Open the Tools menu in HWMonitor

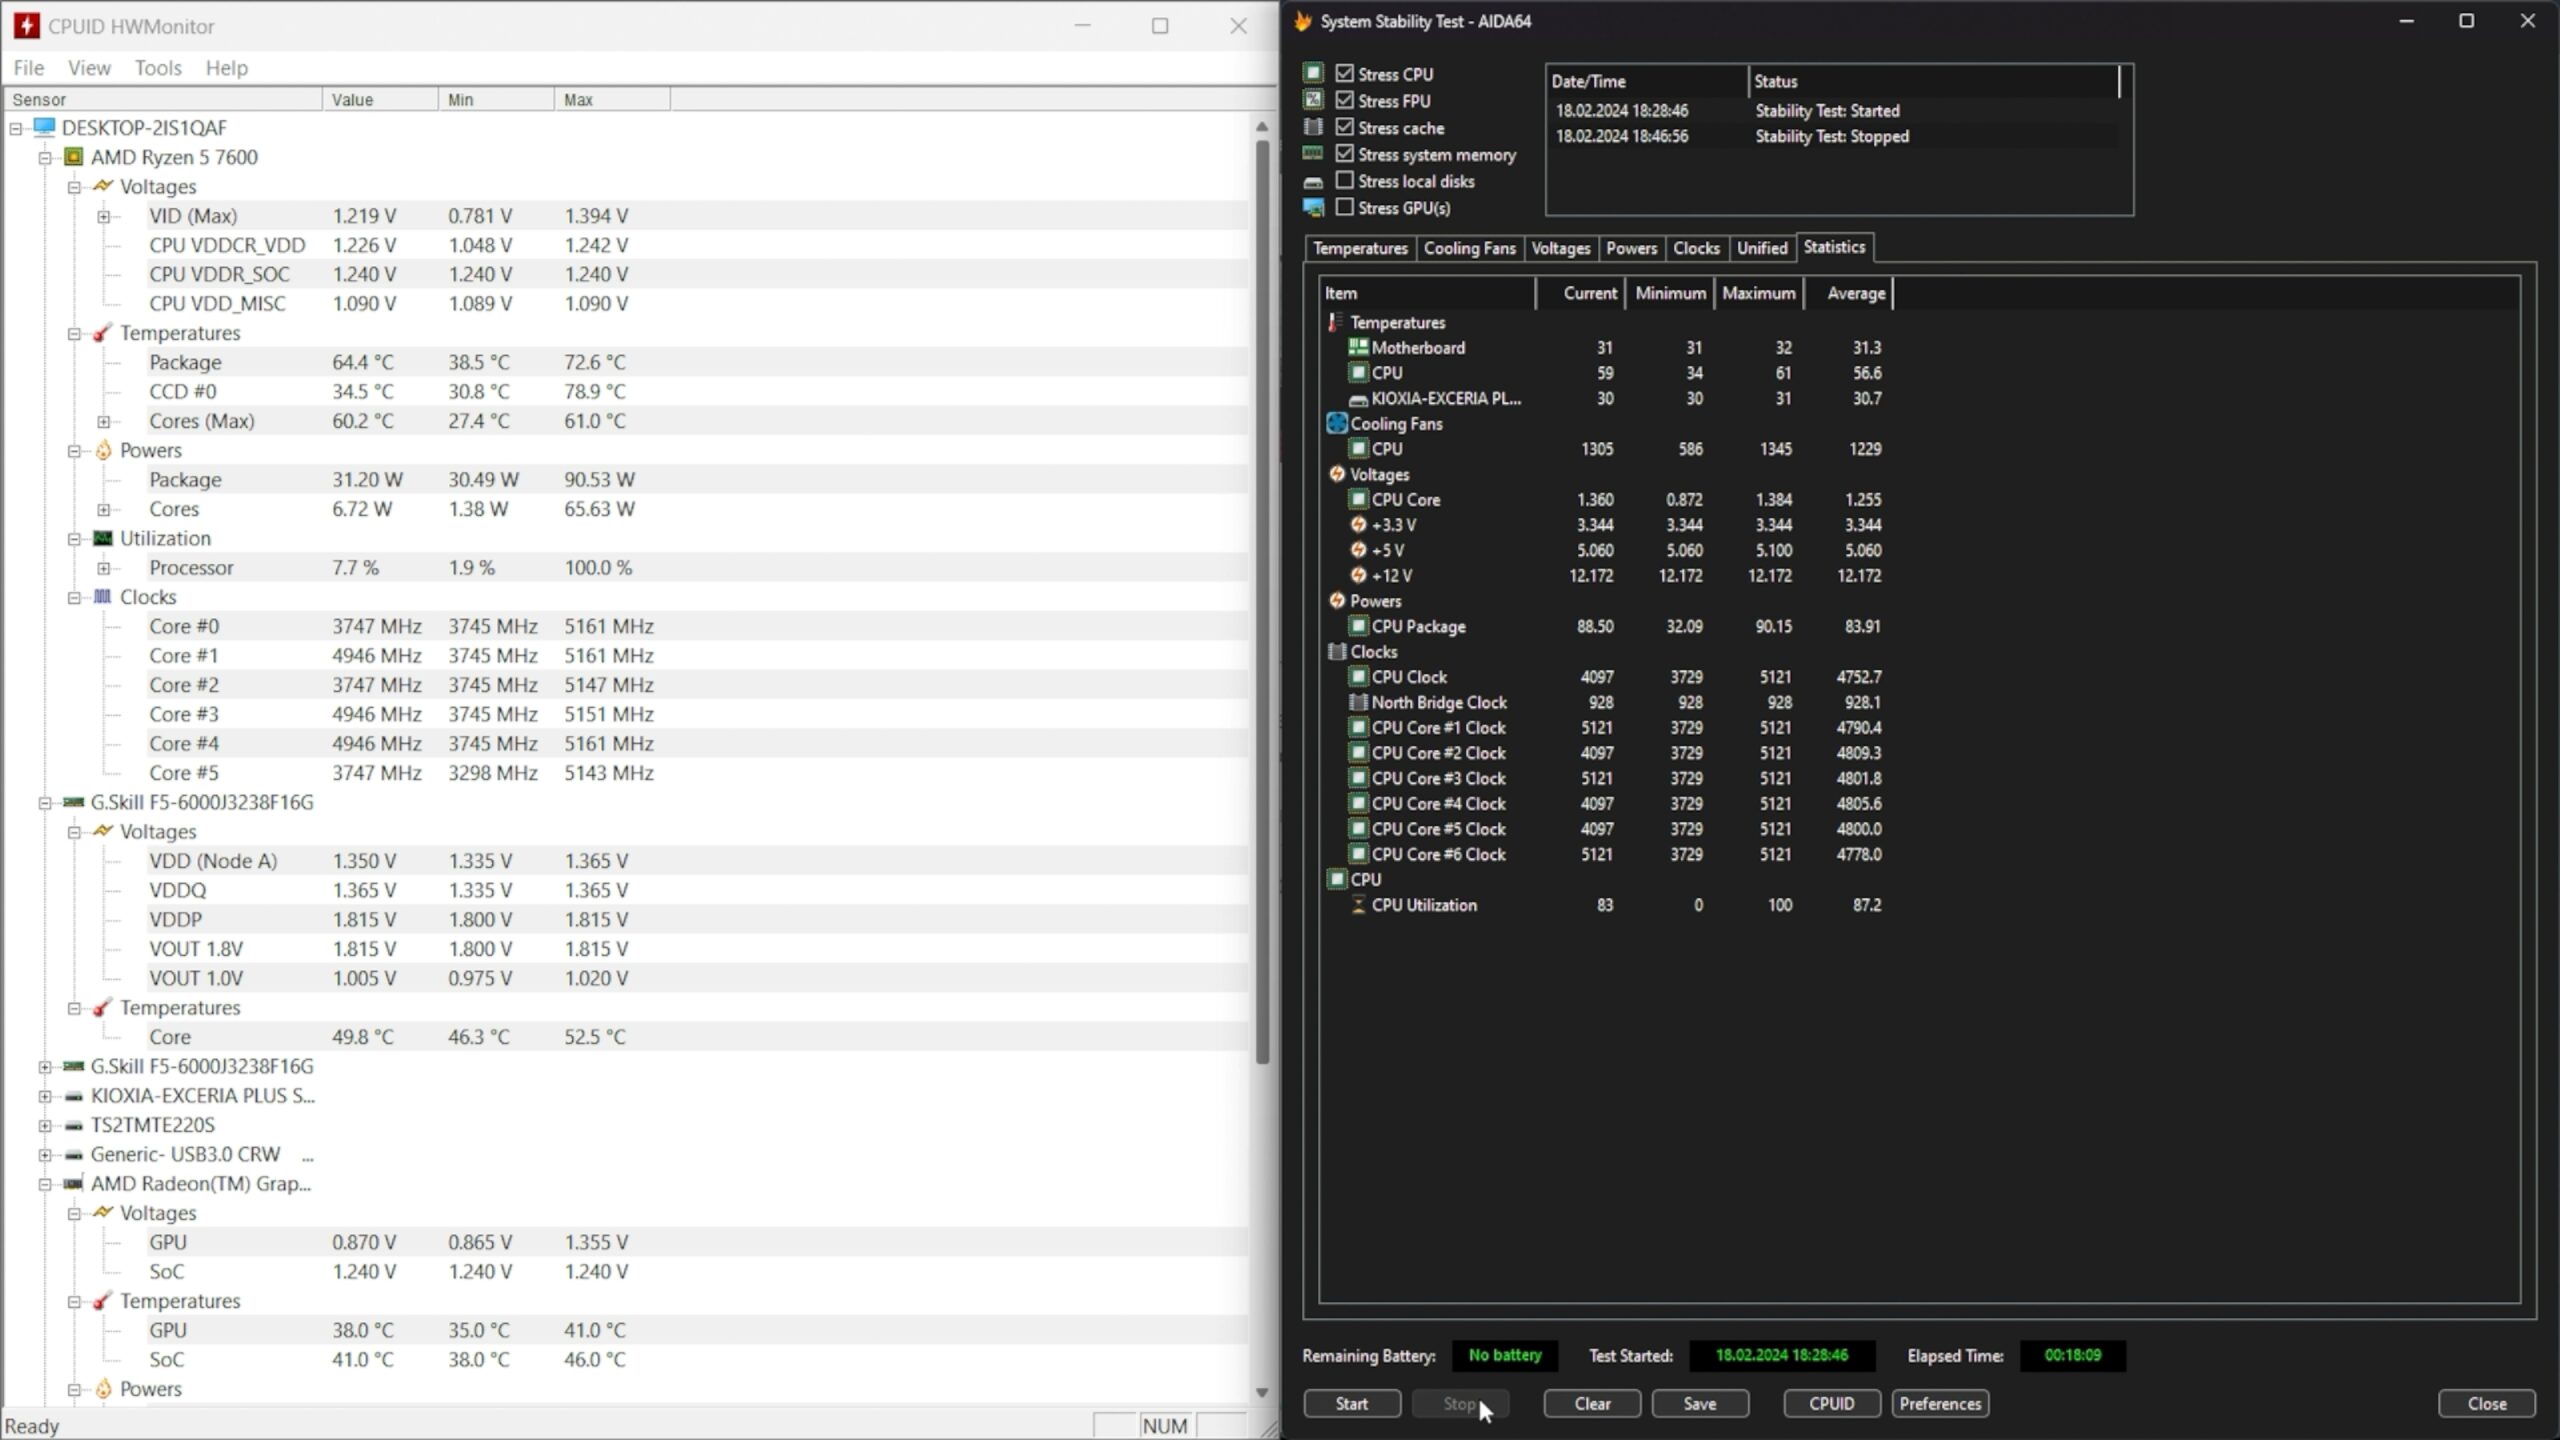158,68
